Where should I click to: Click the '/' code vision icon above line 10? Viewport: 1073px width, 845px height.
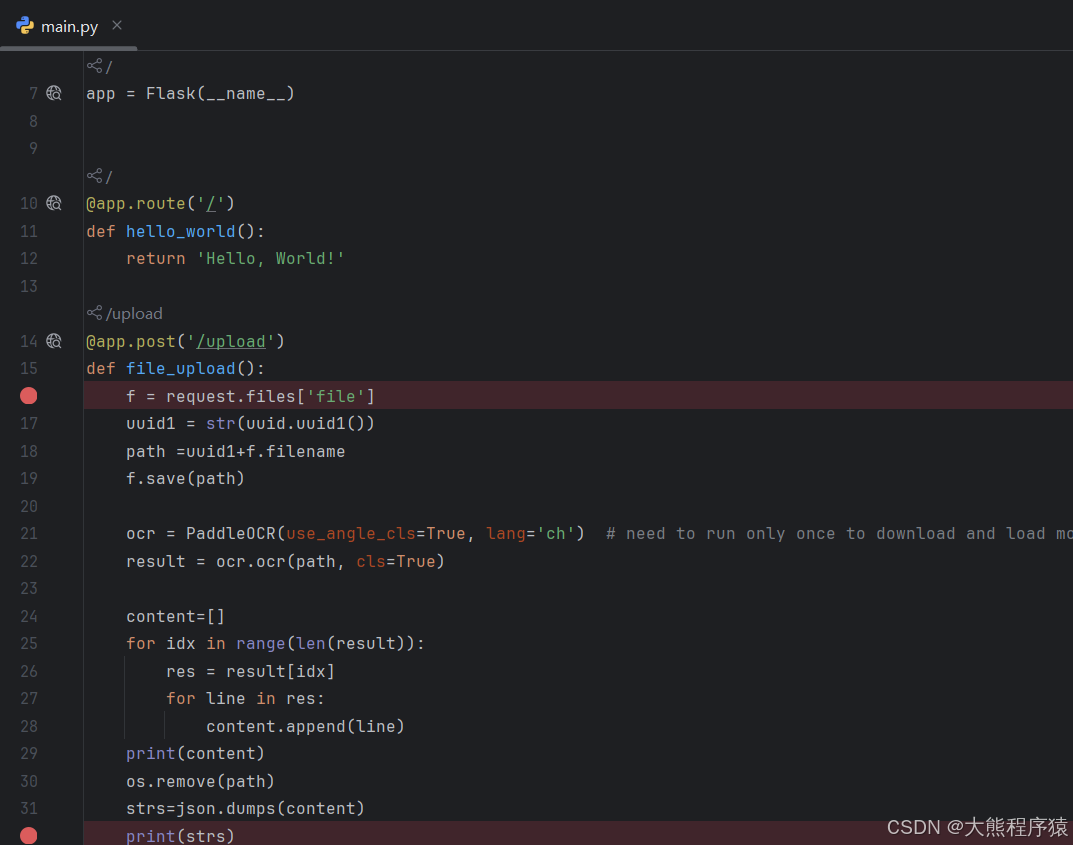[x=97, y=175]
